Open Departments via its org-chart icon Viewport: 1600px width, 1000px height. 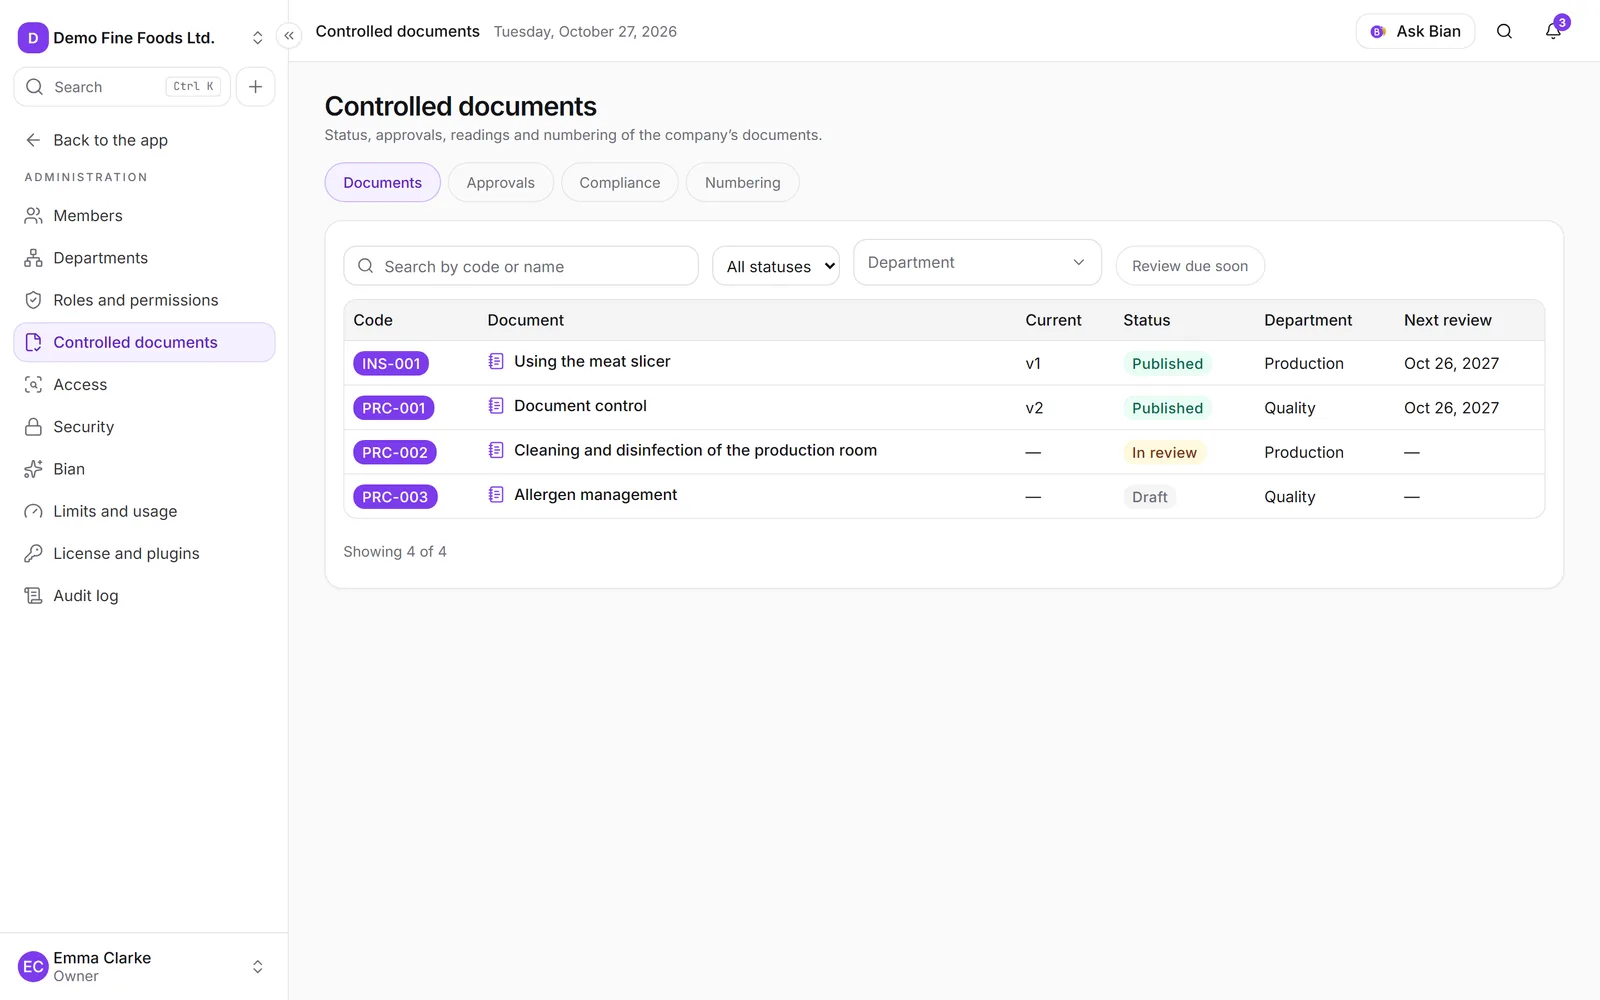click(x=33, y=258)
